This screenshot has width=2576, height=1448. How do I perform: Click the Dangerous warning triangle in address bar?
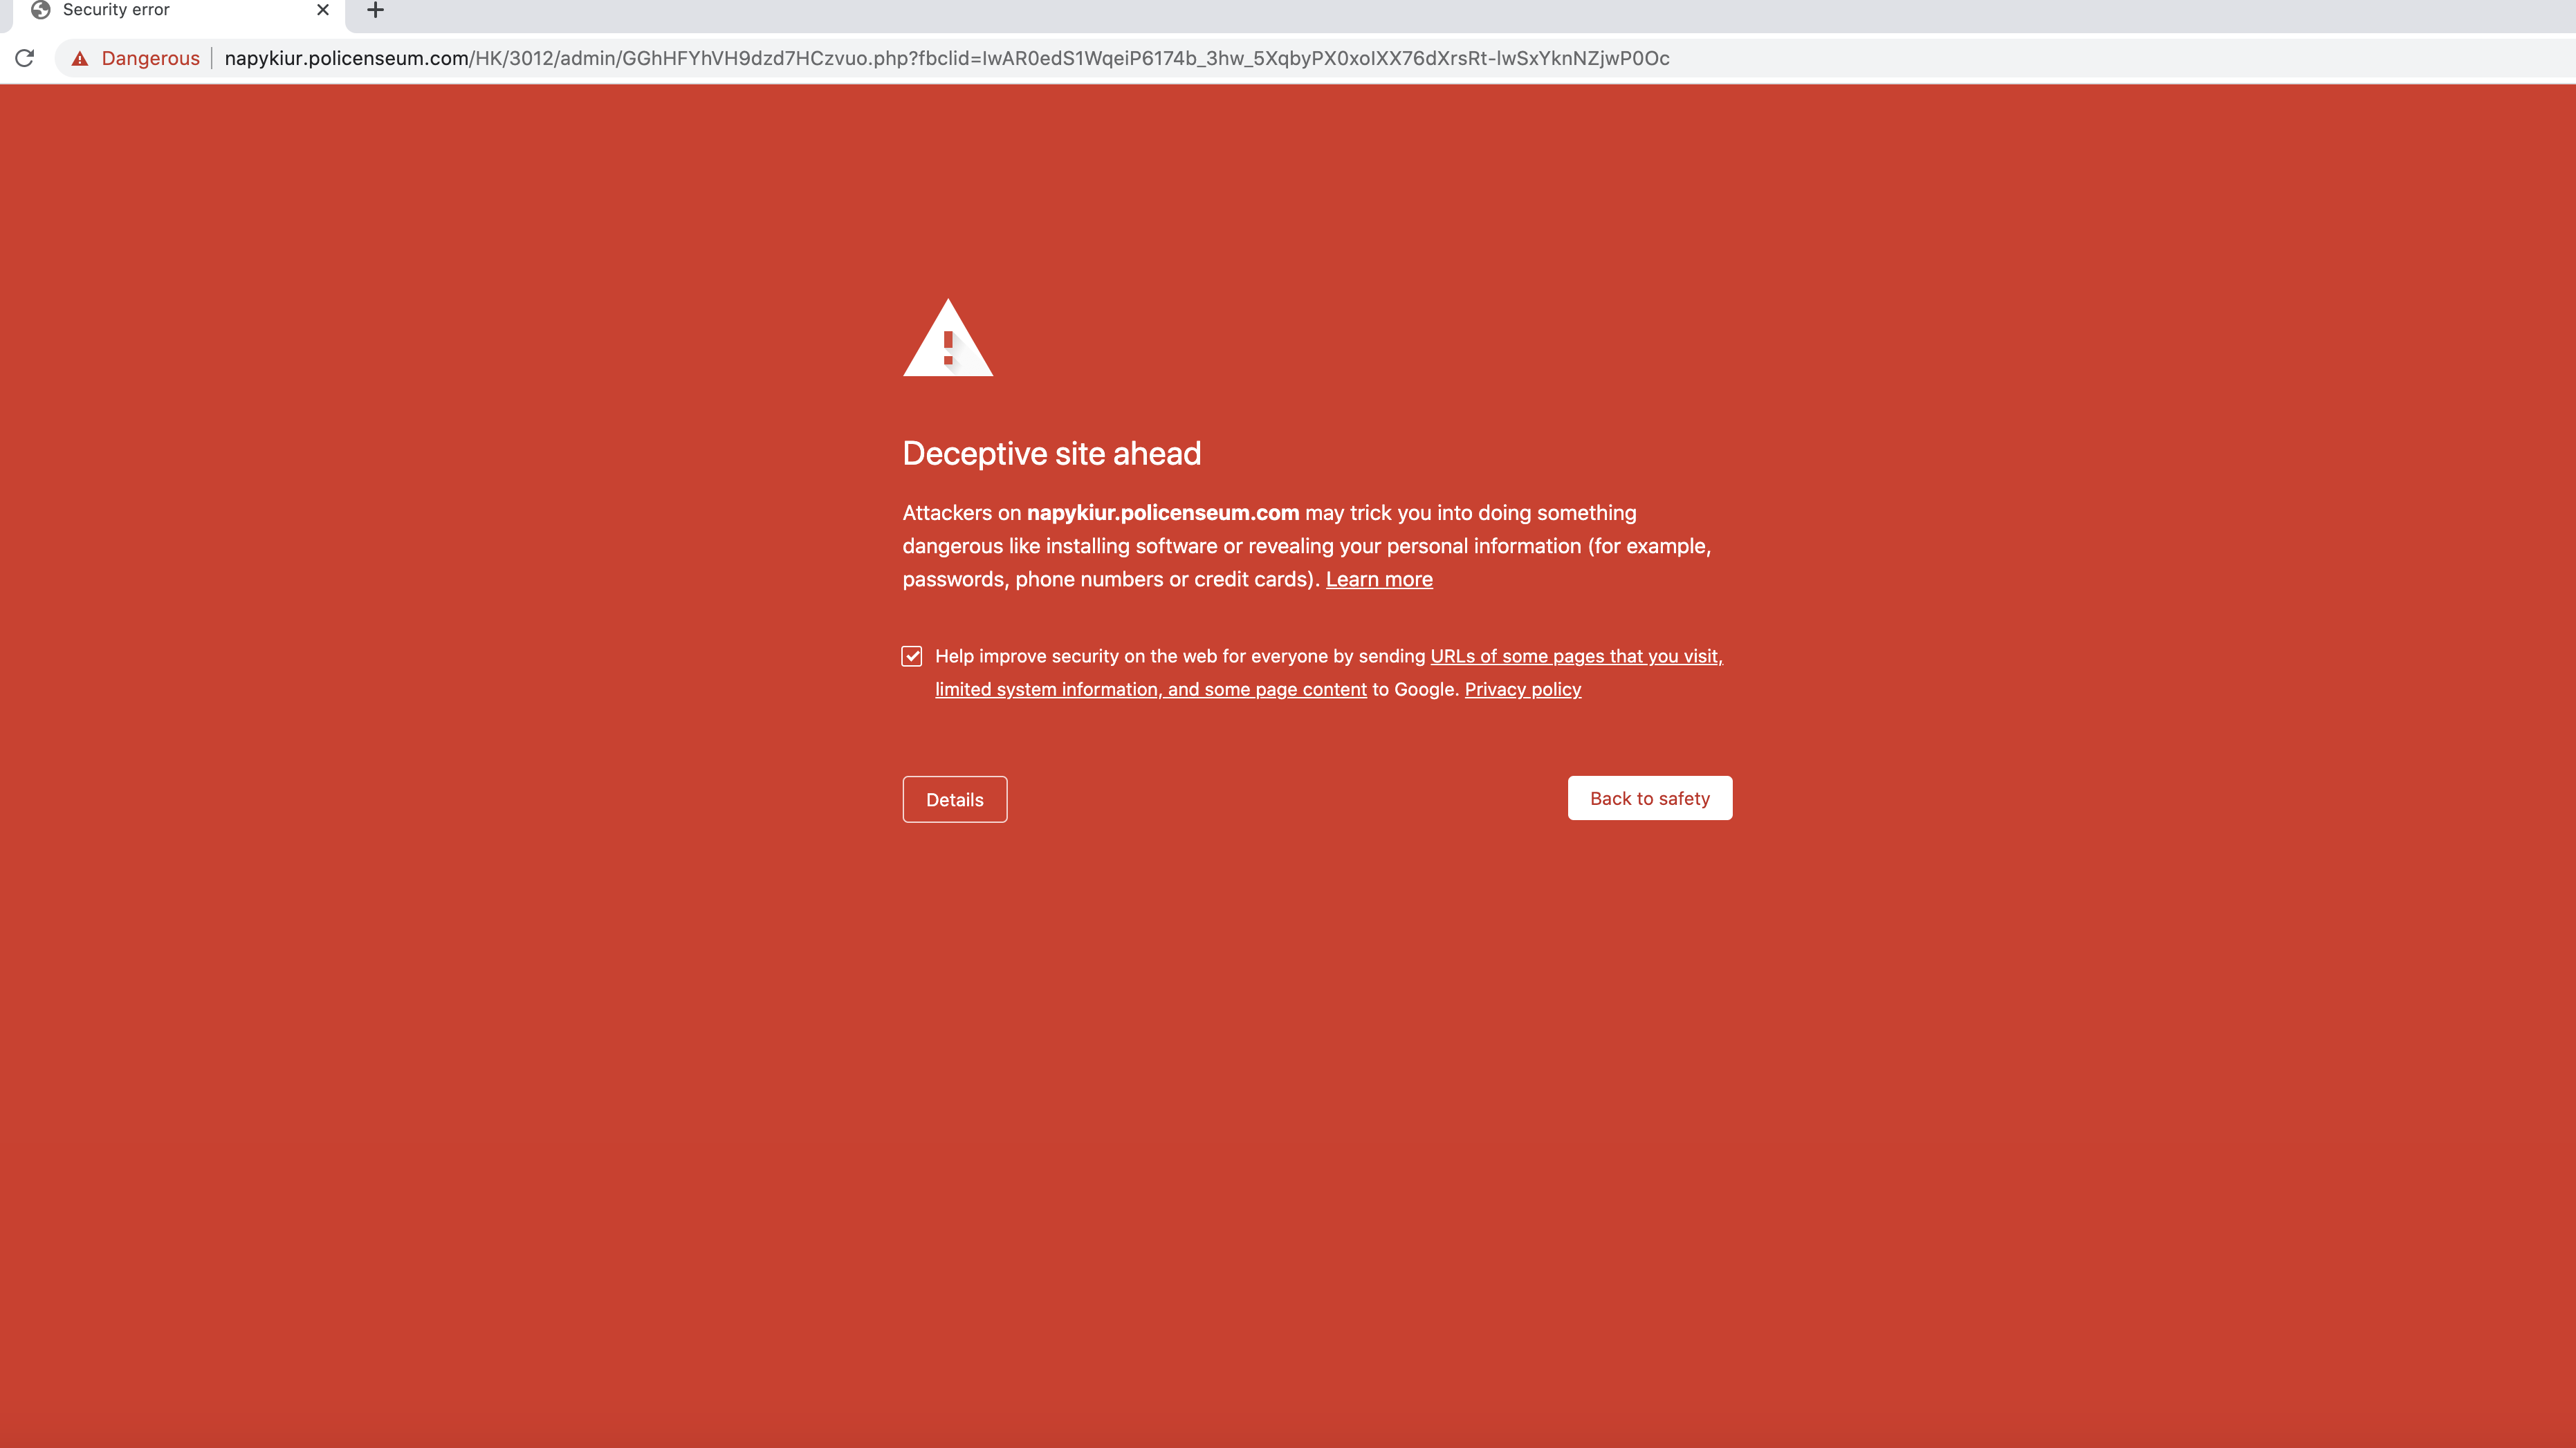pos(80,57)
